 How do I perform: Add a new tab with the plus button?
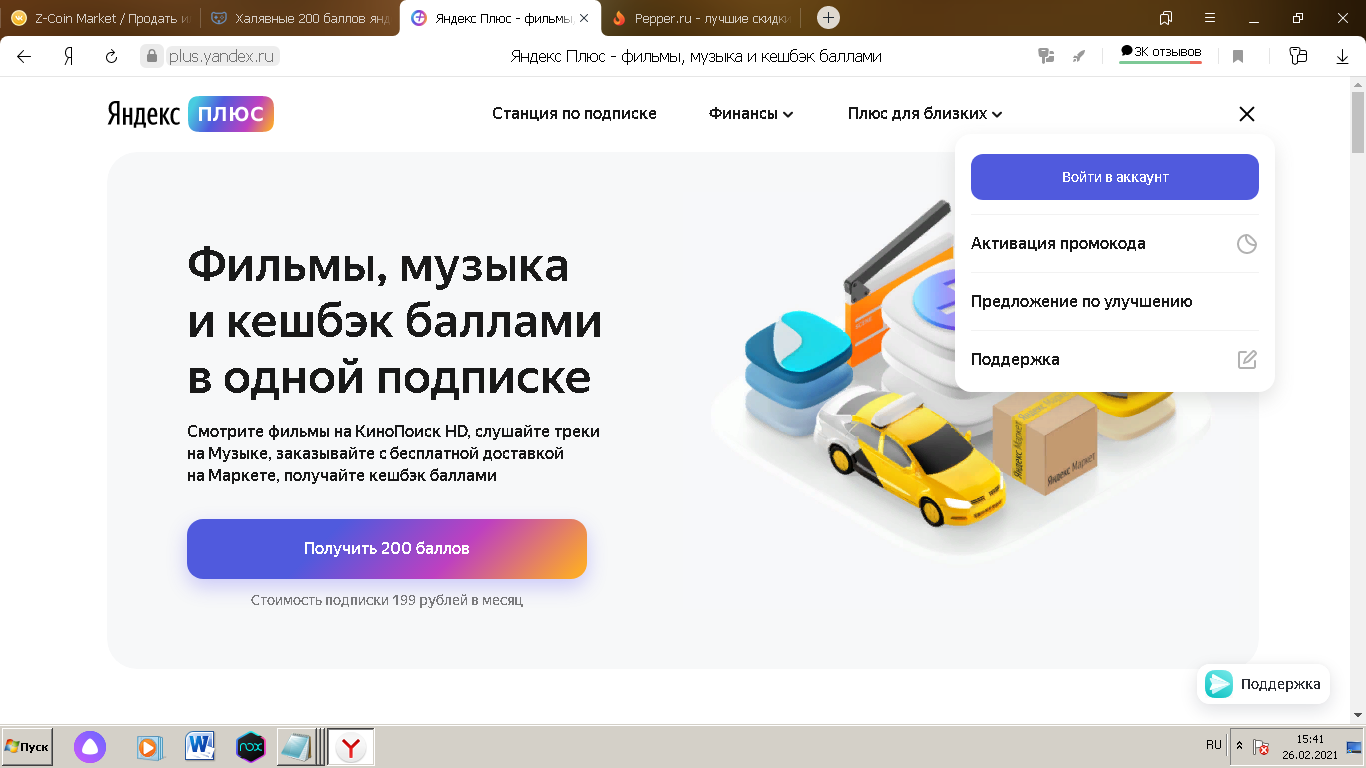point(828,18)
